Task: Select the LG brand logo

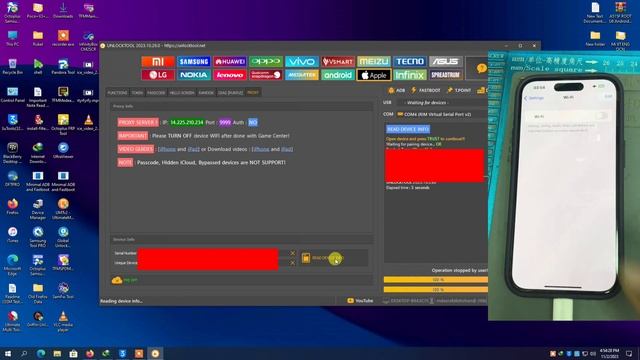Action: tap(158, 75)
